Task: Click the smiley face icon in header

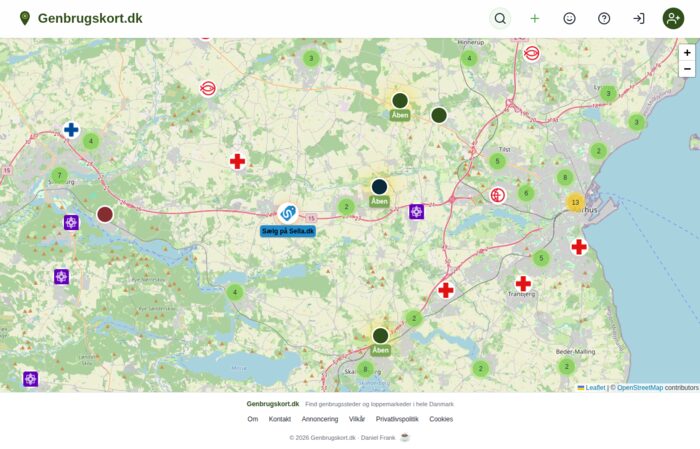Action: tap(569, 18)
